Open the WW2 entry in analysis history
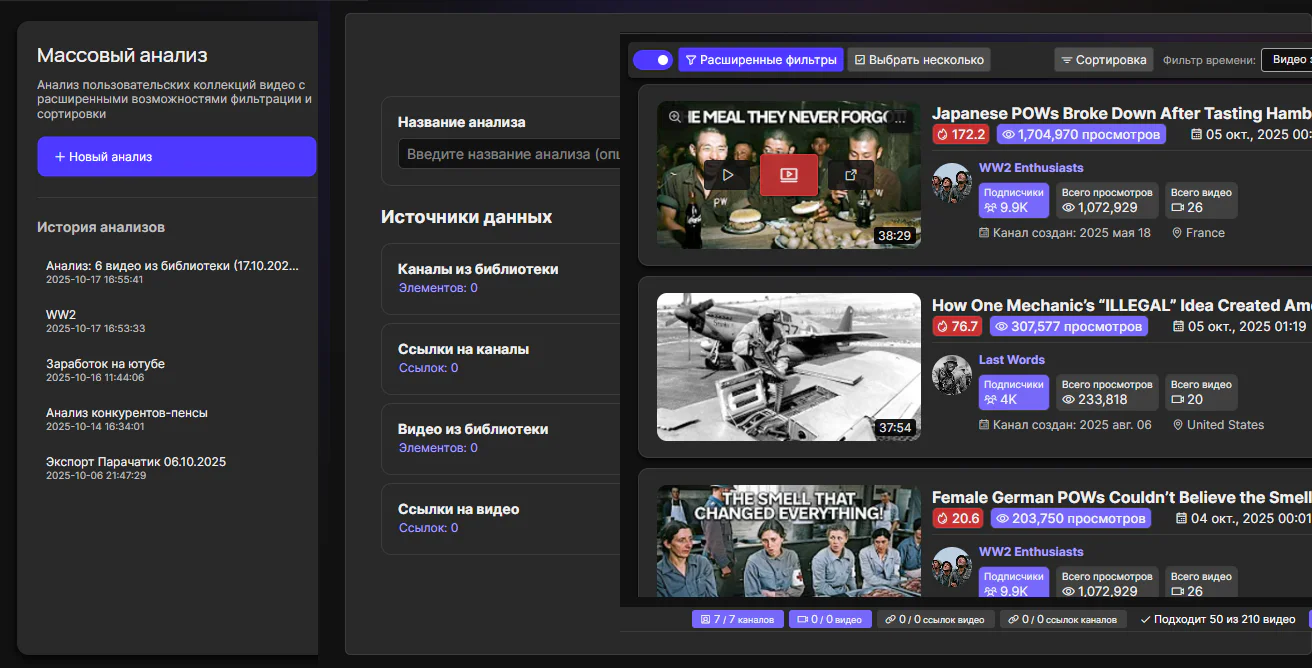1312x668 pixels. tap(61, 314)
